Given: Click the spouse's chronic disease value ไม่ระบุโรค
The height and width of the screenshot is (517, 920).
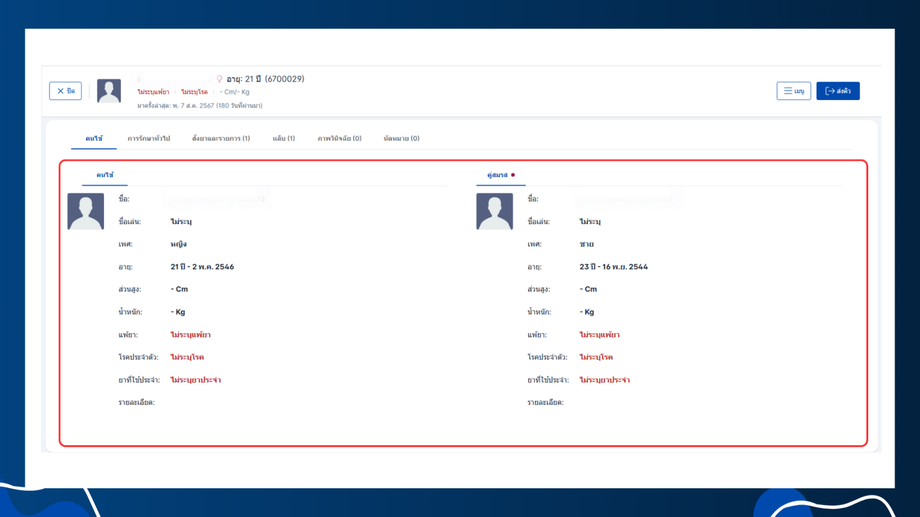Looking at the screenshot, I should tap(596, 357).
